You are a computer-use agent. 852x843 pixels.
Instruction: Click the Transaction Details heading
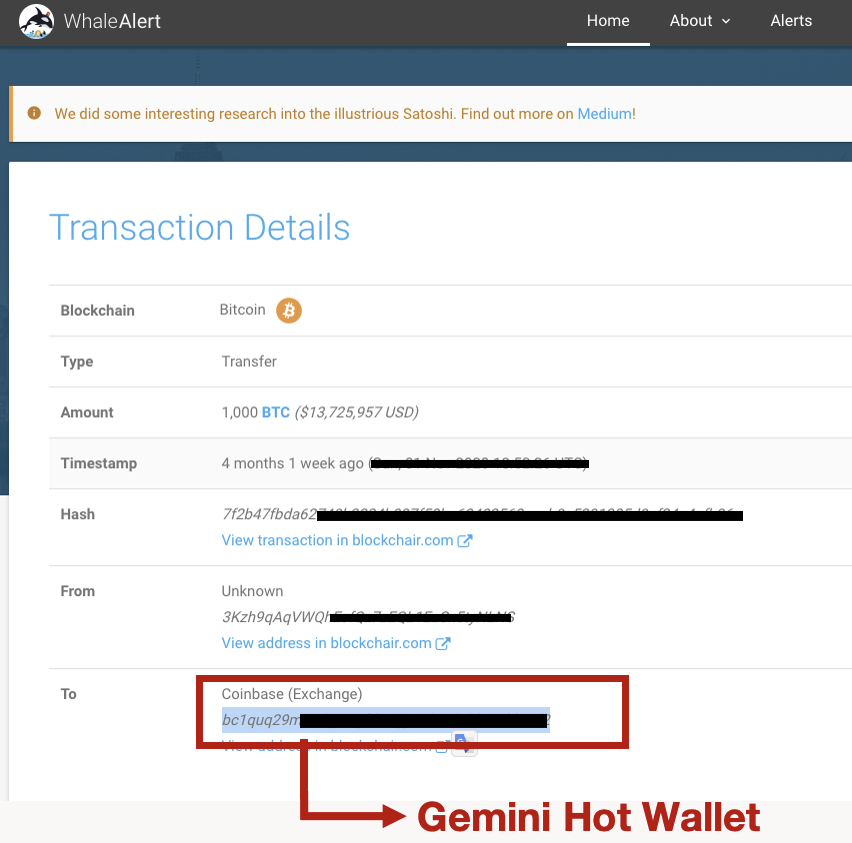[x=199, y=227]
